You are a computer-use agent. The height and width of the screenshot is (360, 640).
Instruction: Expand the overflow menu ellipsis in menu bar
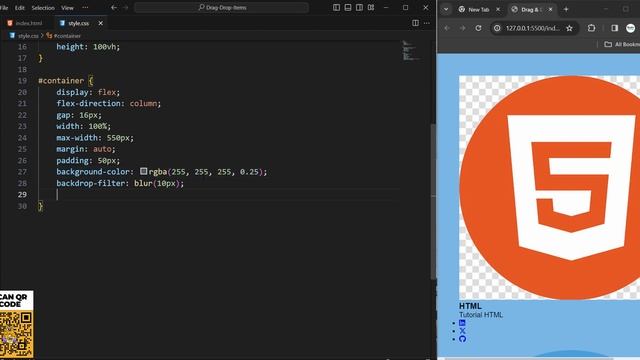85,7
